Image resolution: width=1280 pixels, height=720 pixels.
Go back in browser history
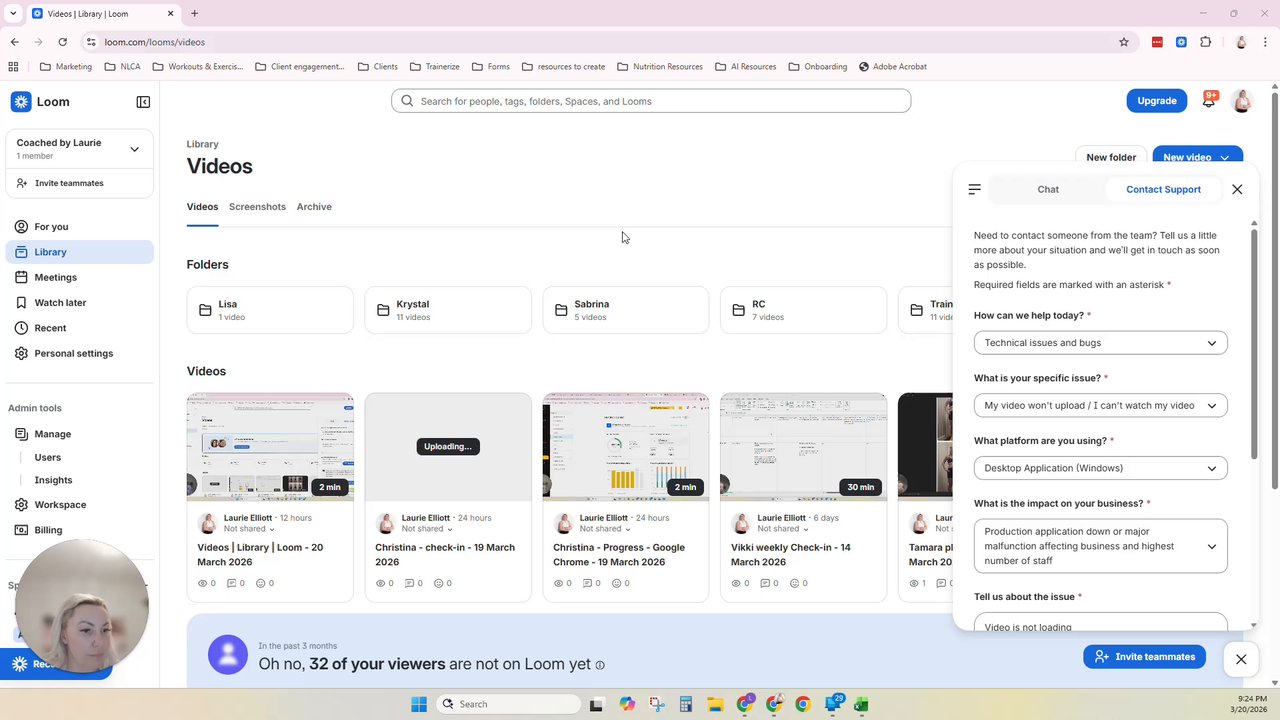click(15, 42)
